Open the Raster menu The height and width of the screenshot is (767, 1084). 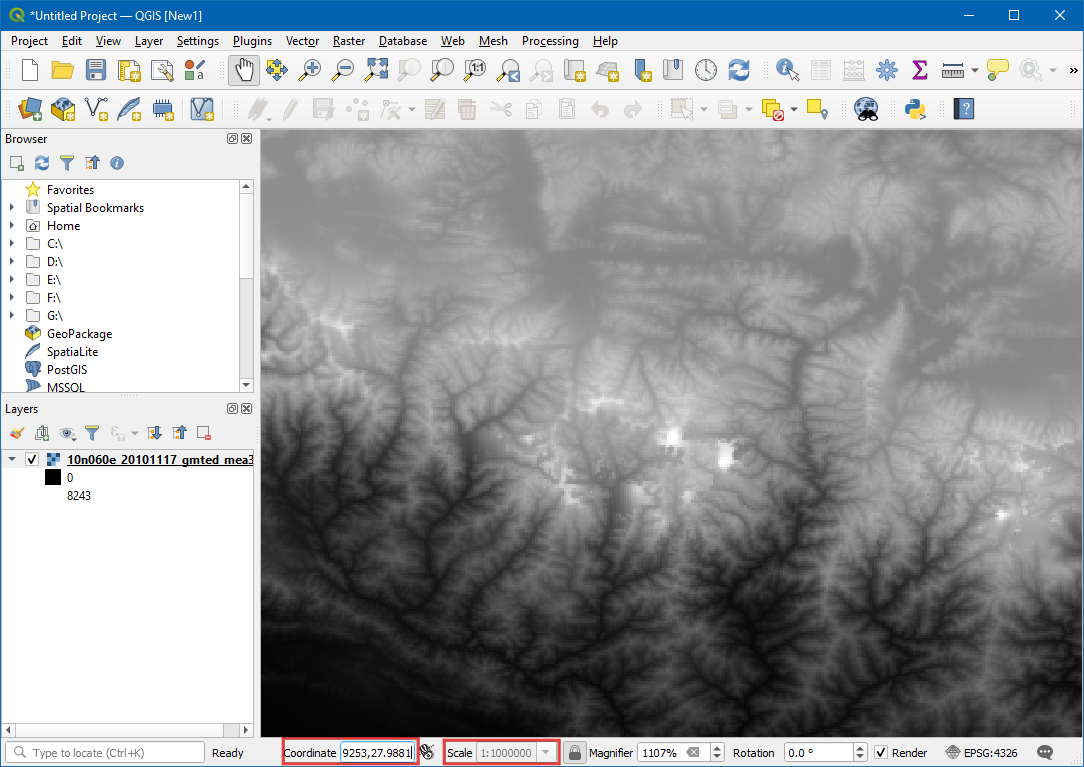349,41
